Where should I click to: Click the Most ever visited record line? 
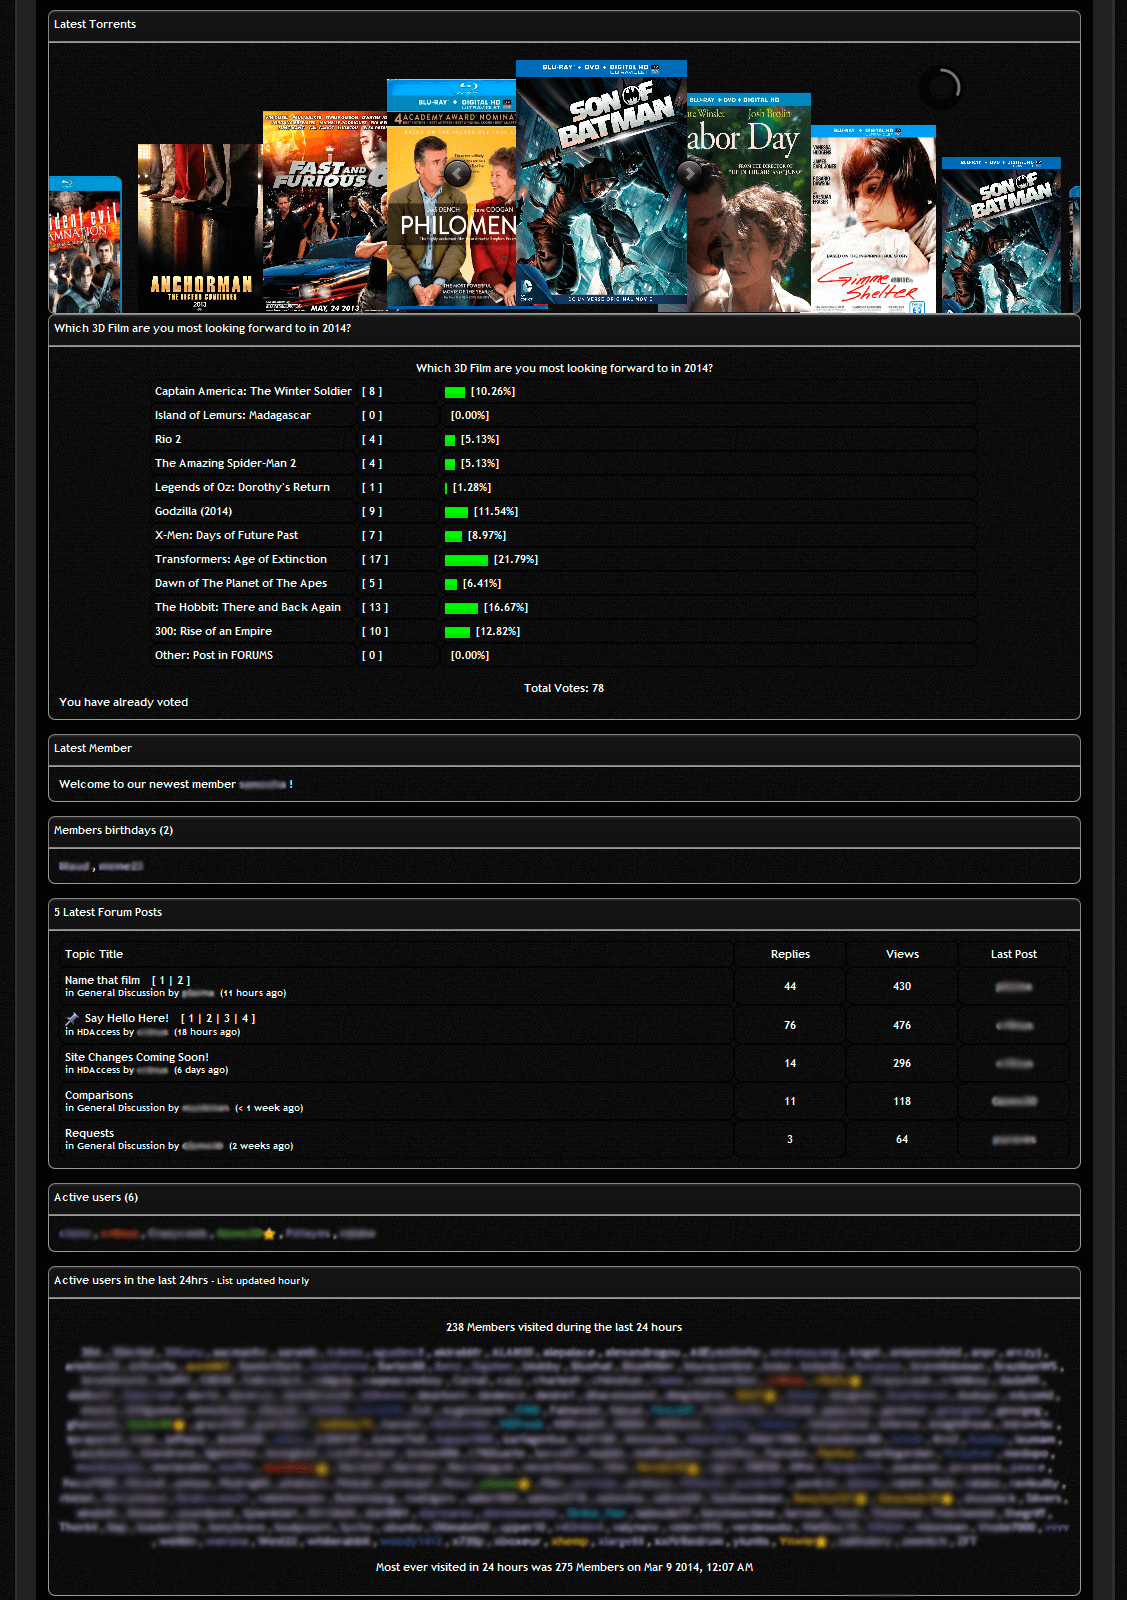pyautogui.click(x=564, y=1567)
